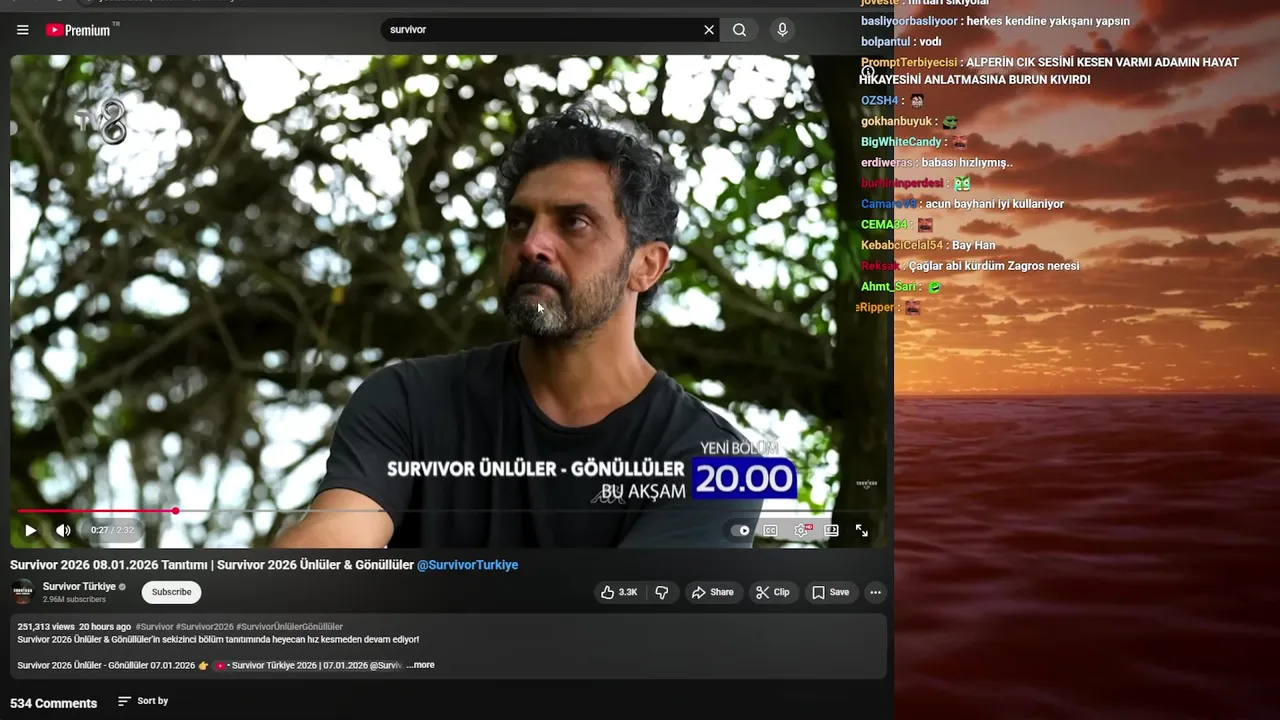Click the #Survivor hashtag

coord(154,627)
